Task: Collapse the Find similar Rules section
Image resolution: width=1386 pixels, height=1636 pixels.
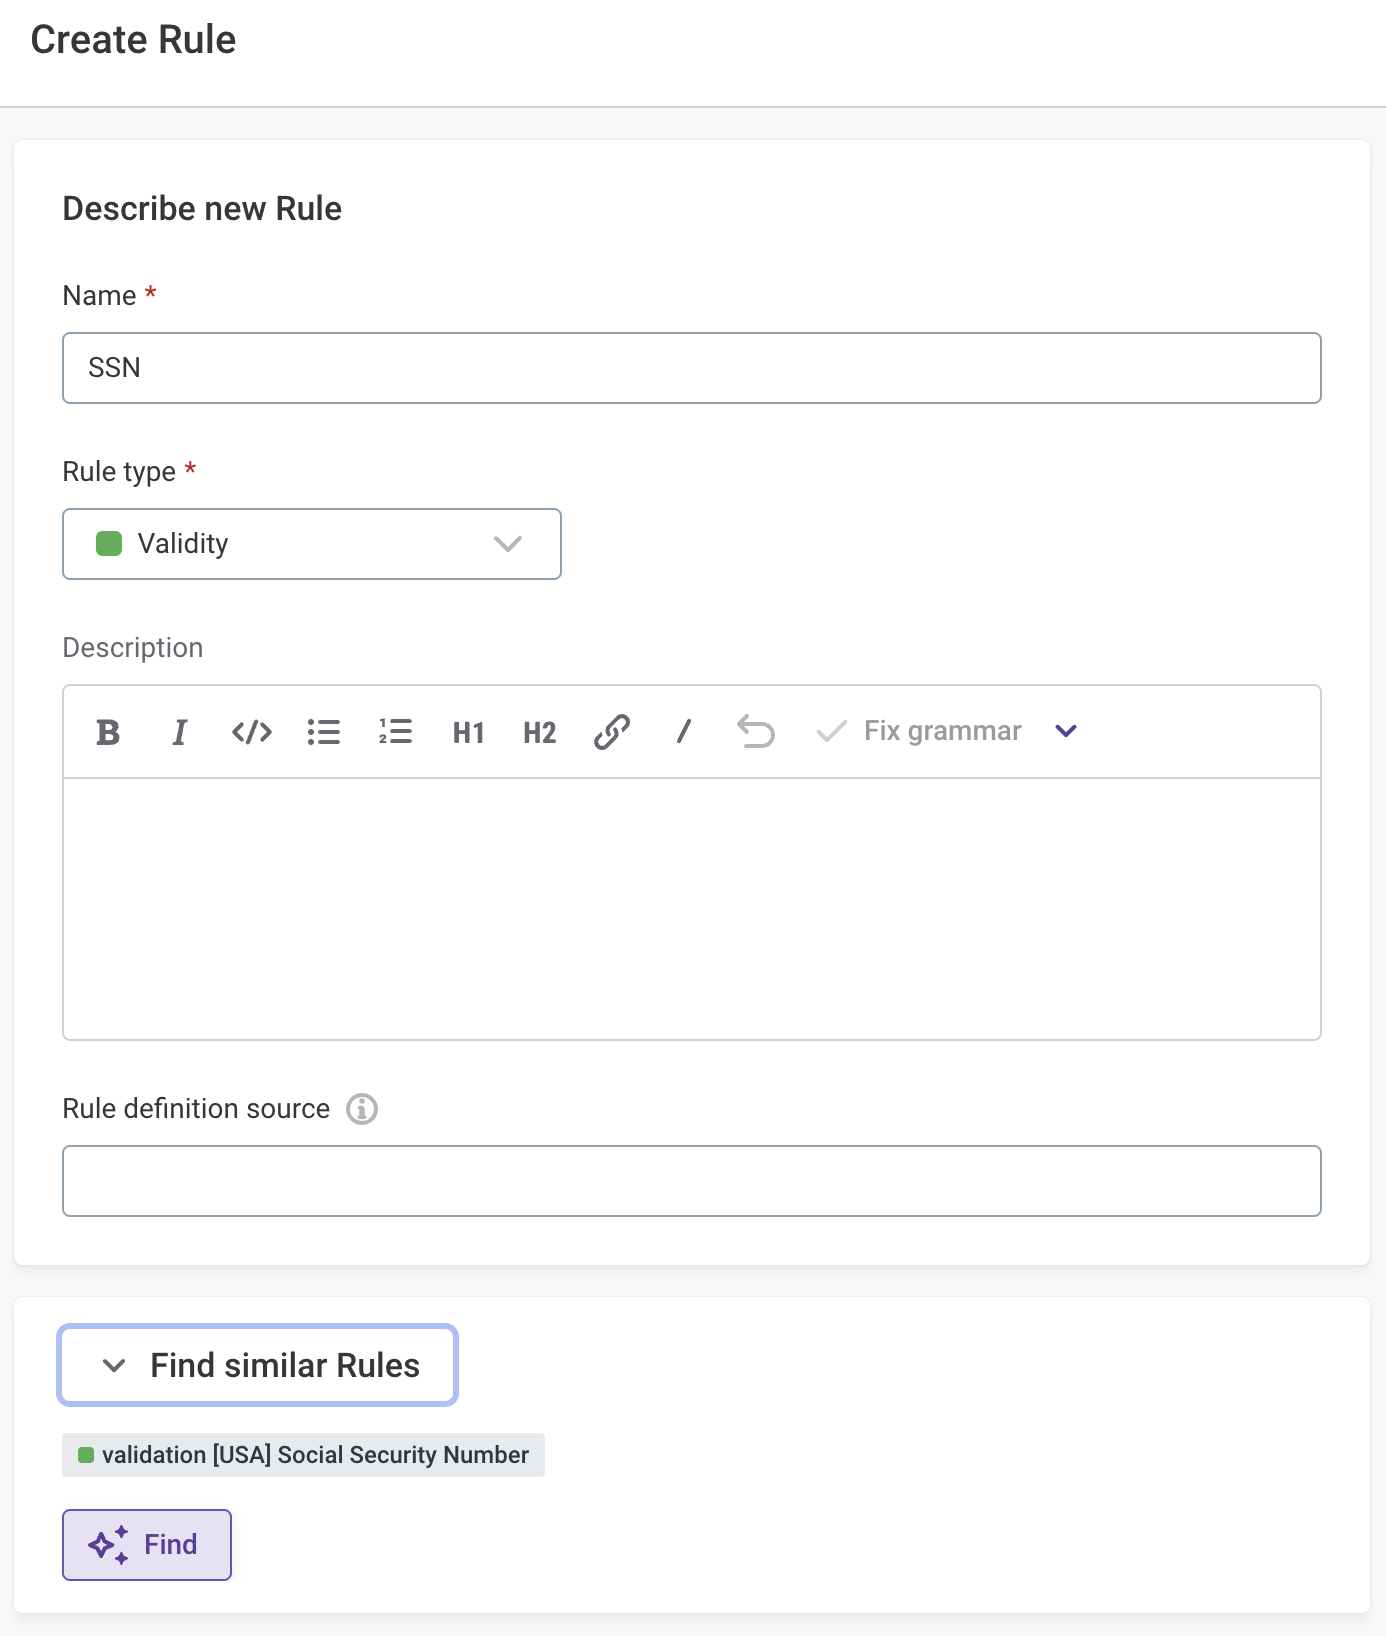Action: [258, 1365]
